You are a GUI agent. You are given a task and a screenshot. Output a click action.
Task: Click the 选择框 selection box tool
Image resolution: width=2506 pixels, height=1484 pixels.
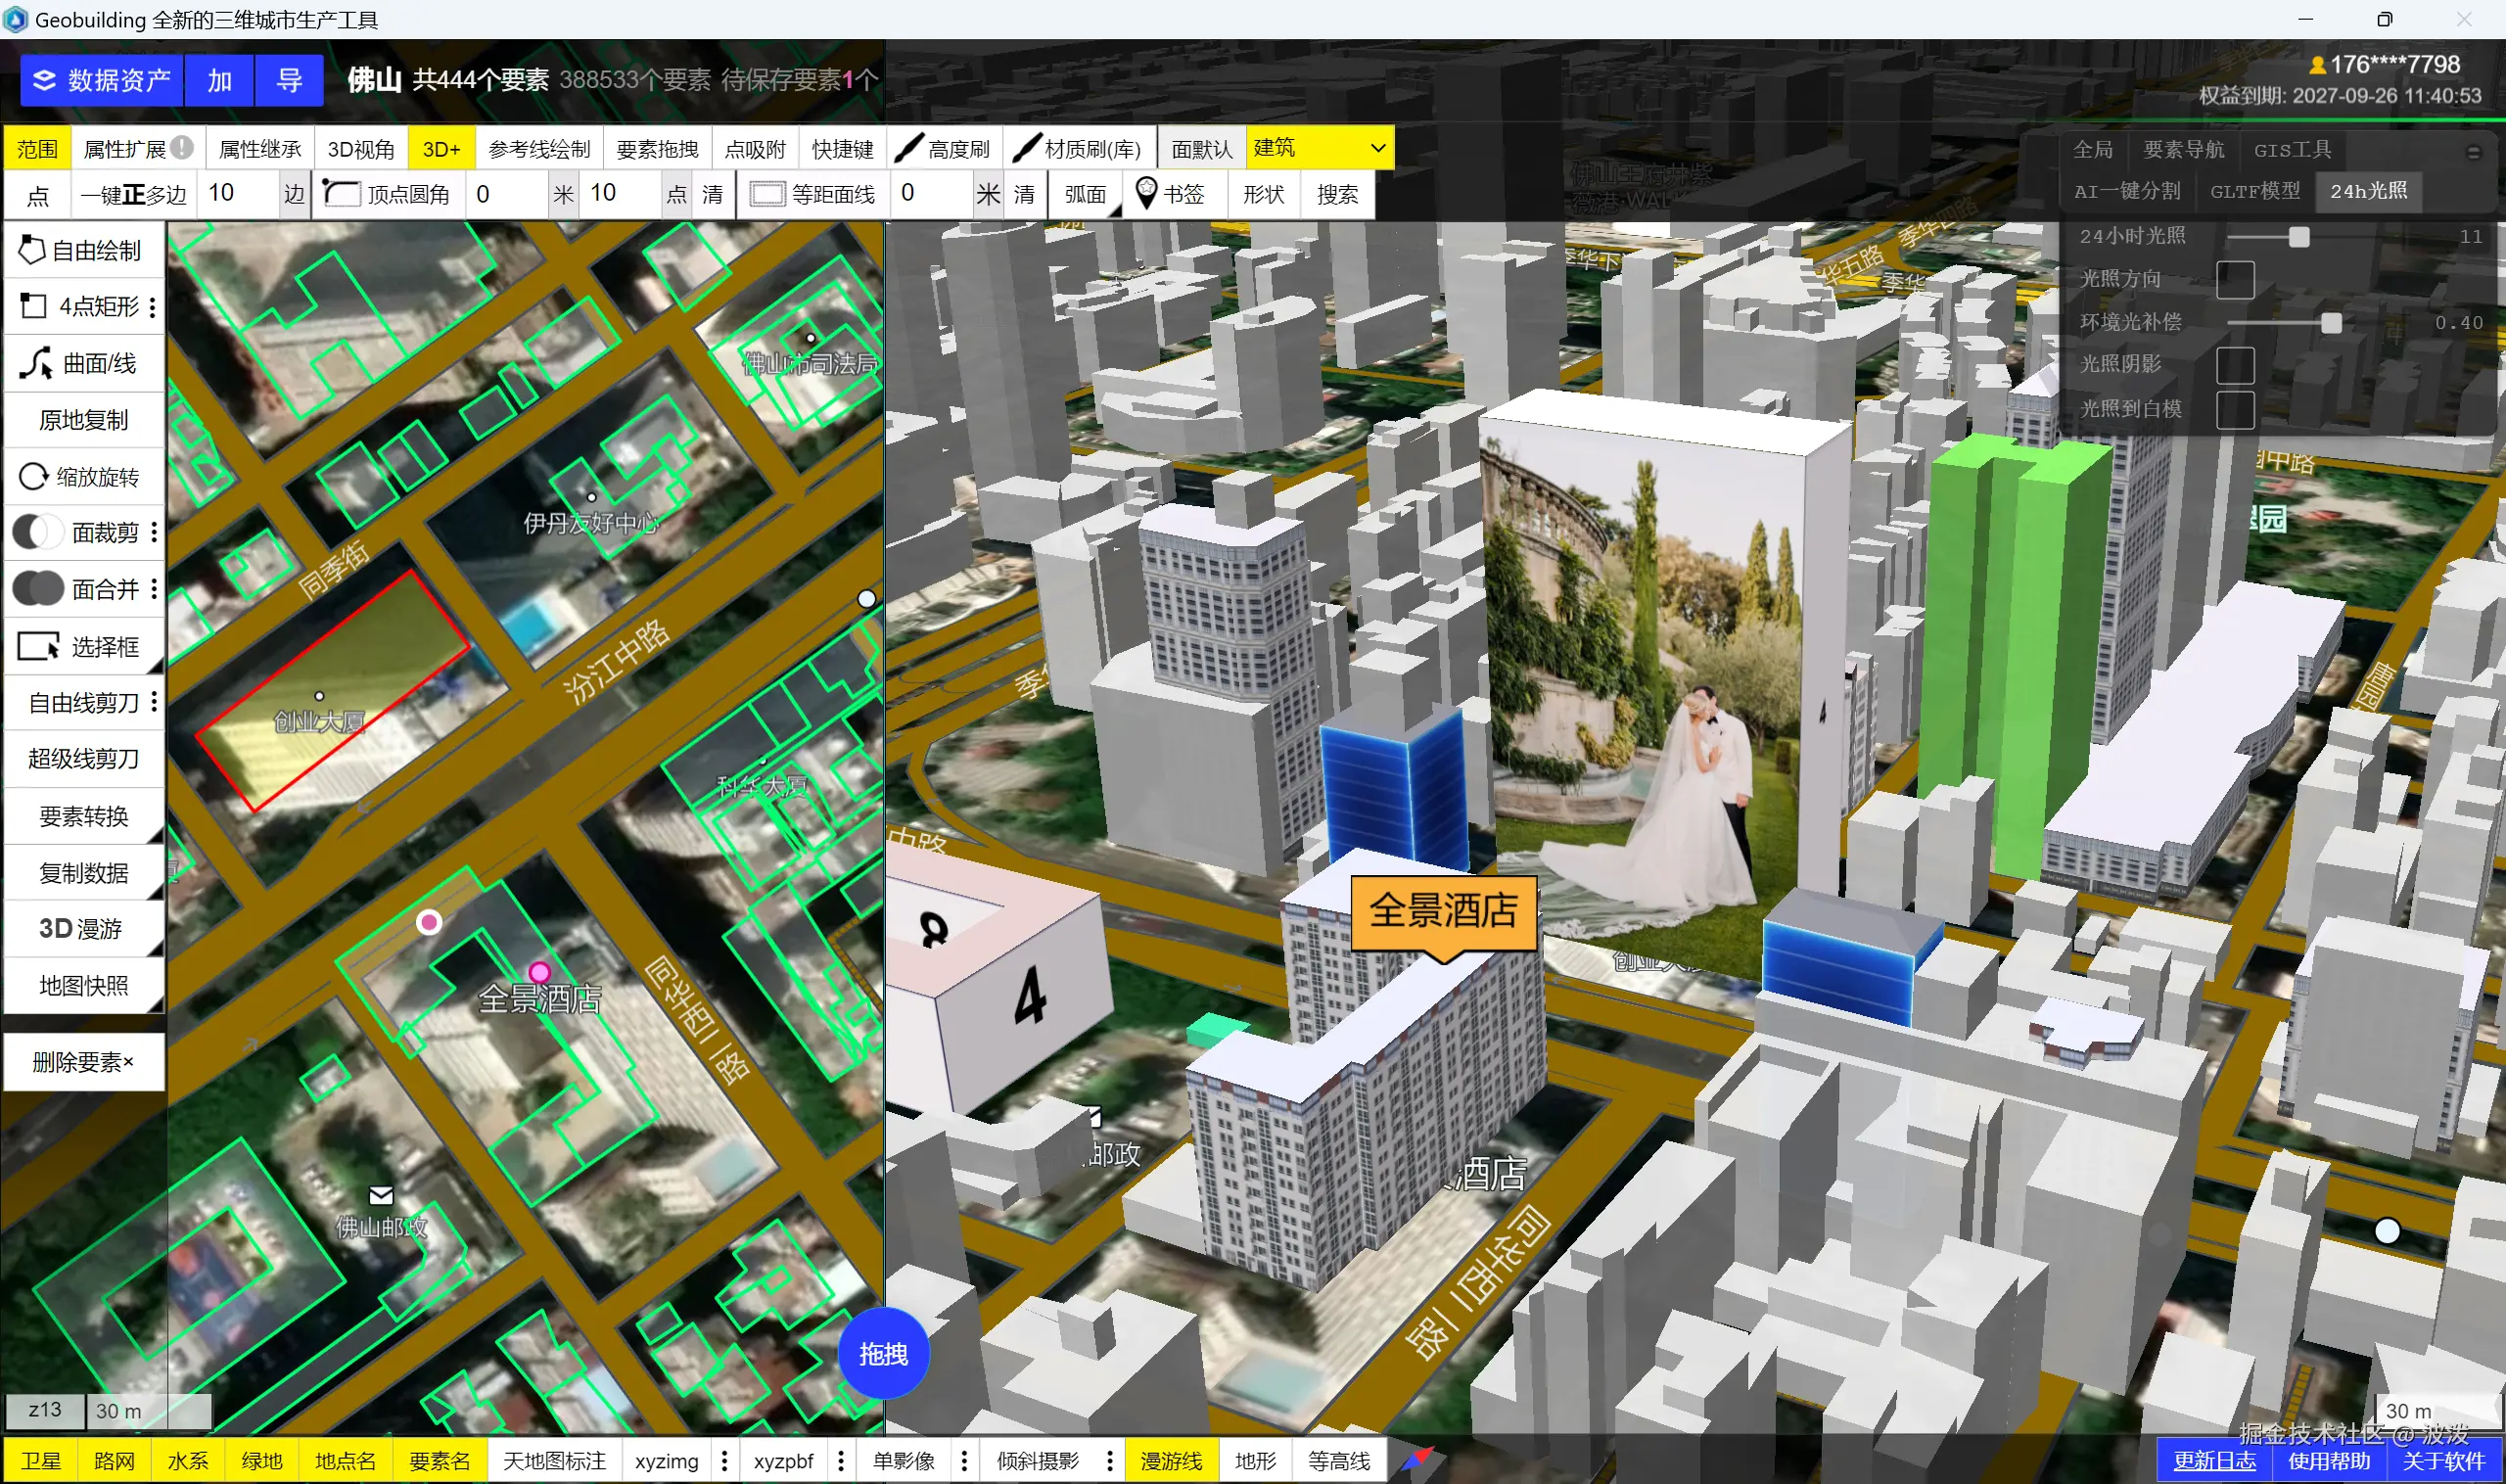tap(84, 647)
